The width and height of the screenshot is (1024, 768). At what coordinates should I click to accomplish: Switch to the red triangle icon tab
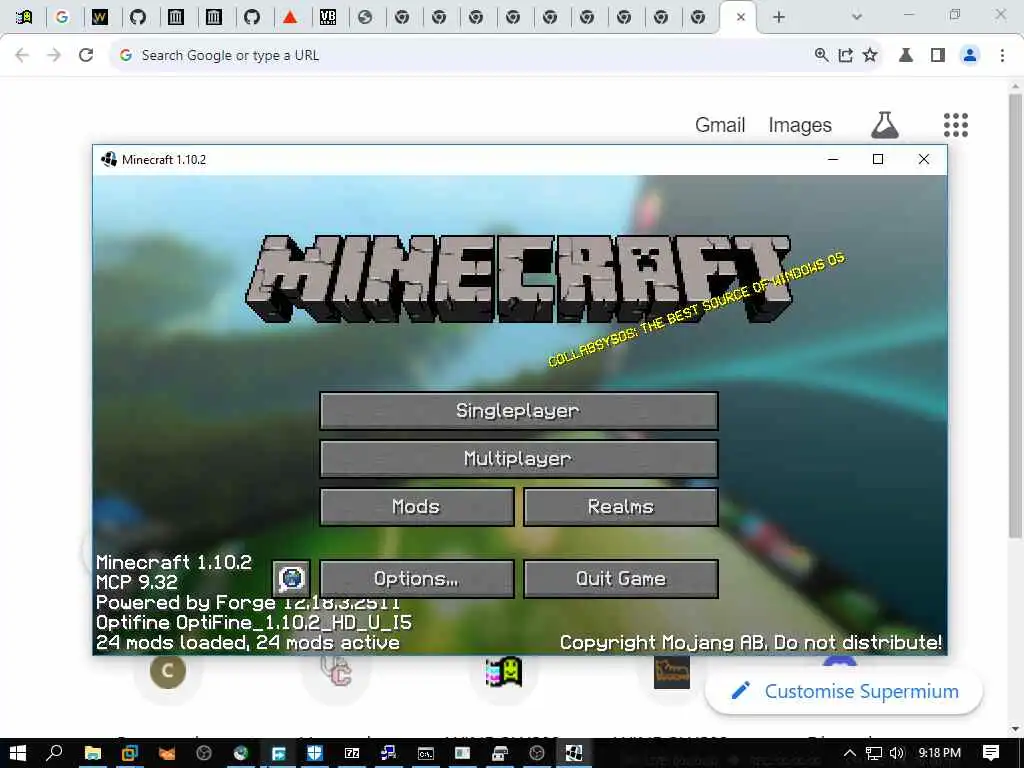coord(290,17)
